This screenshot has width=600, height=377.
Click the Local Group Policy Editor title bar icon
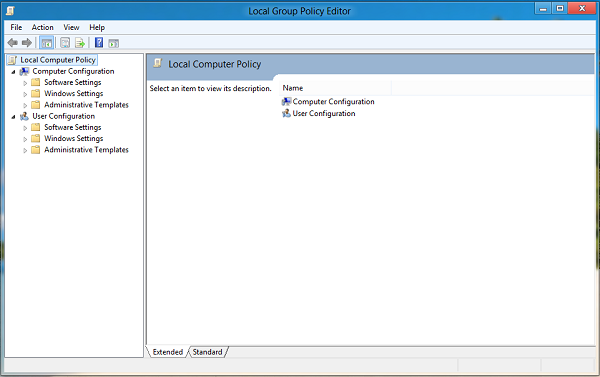tap(10, 11)
